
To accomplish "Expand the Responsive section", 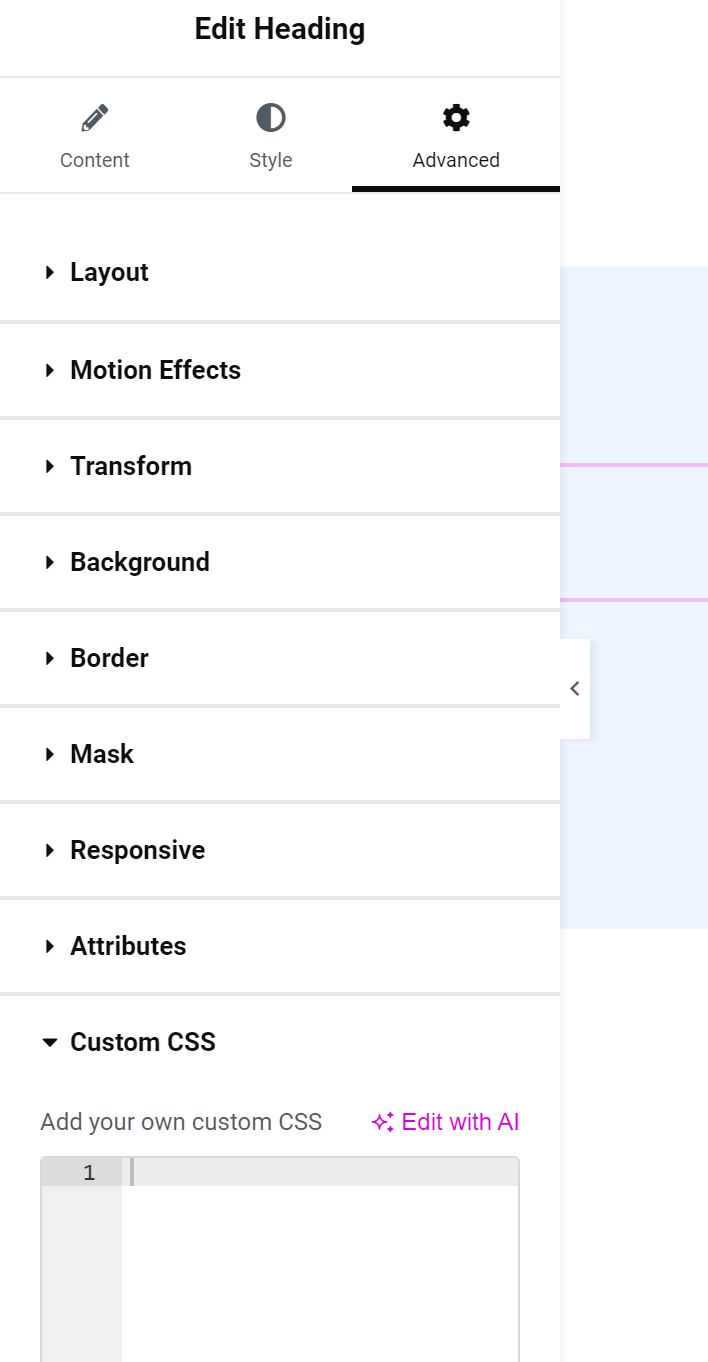I will 280,850.
